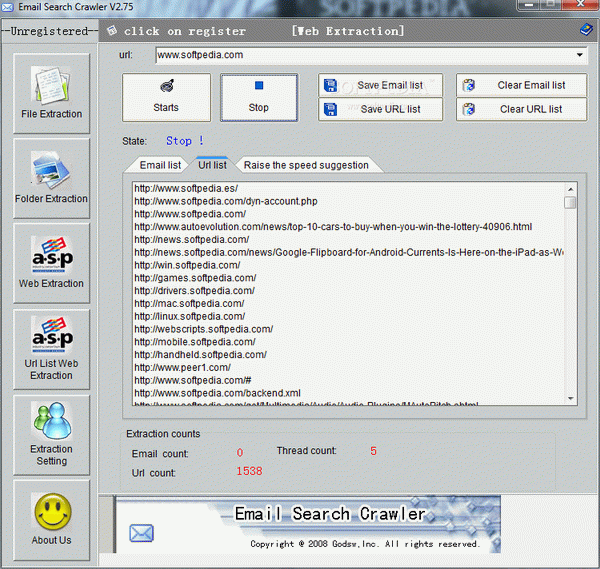Screen dimensions: 600x569
Task: Click url list scroll down arrow
Action: (x=570, y=398)
